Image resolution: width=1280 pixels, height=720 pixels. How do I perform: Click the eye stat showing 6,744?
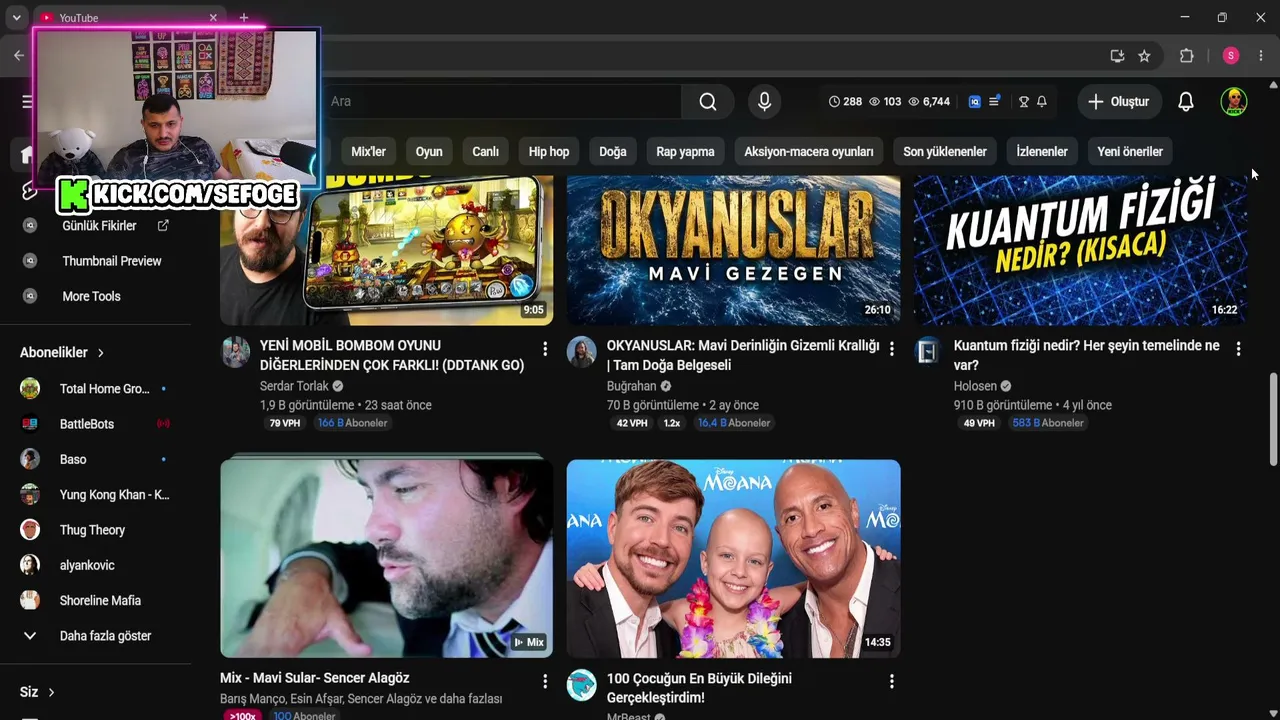pos(928,101)
